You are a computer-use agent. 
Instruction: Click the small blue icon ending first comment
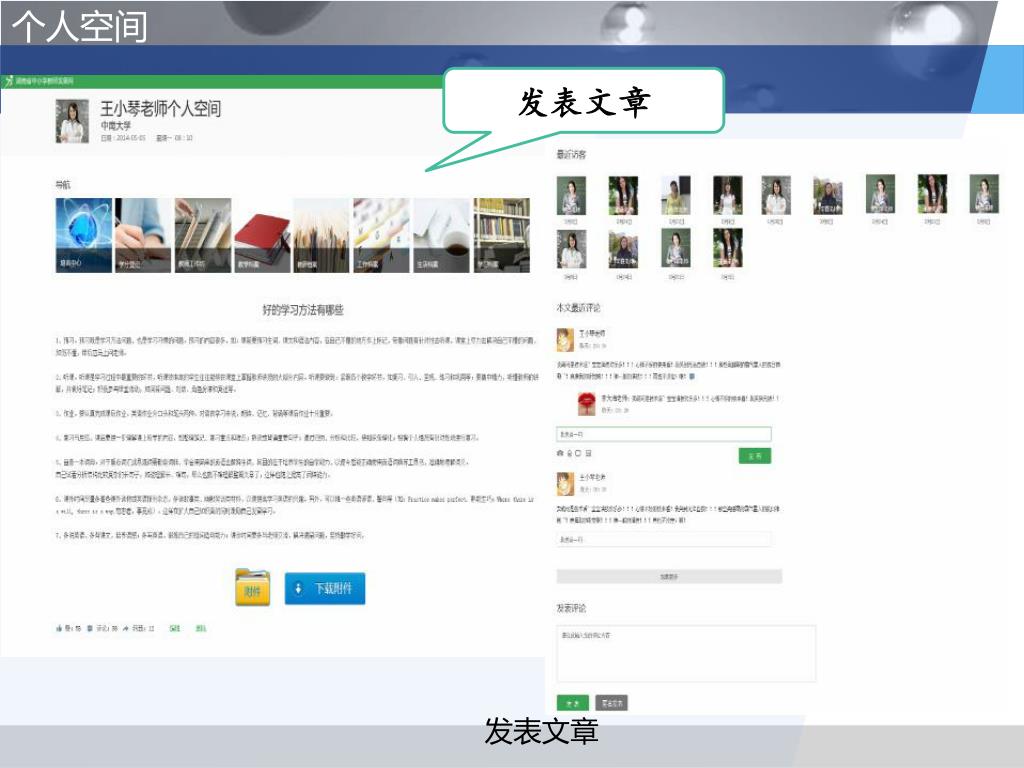(x=692, y=377)
